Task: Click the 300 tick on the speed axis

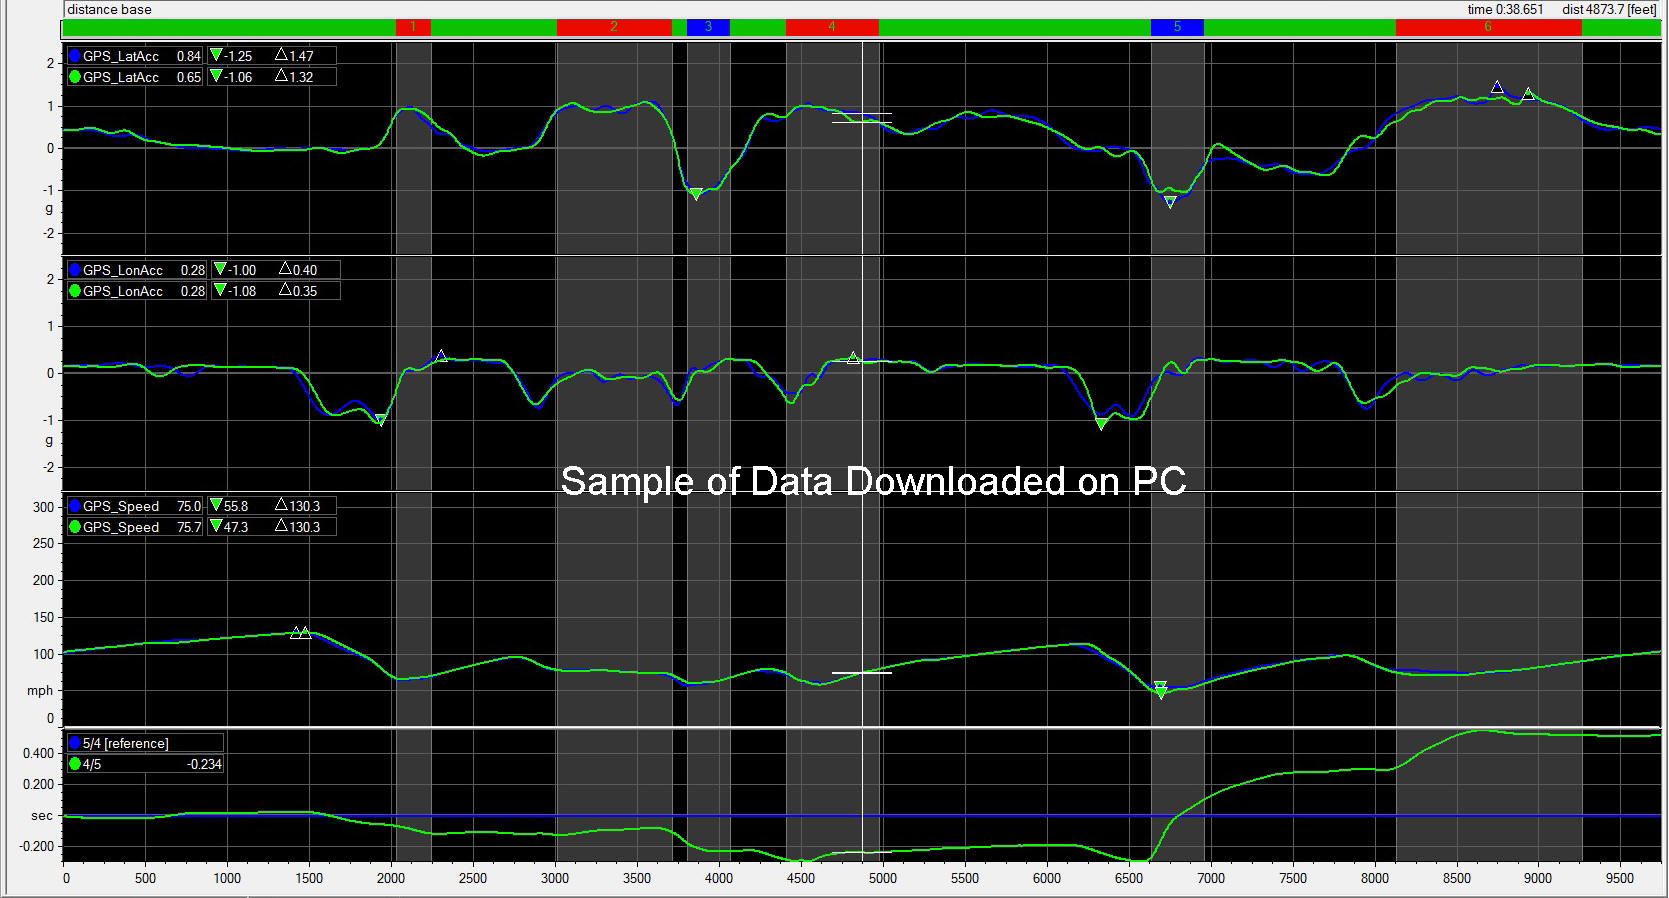Action: pos(43,507)
